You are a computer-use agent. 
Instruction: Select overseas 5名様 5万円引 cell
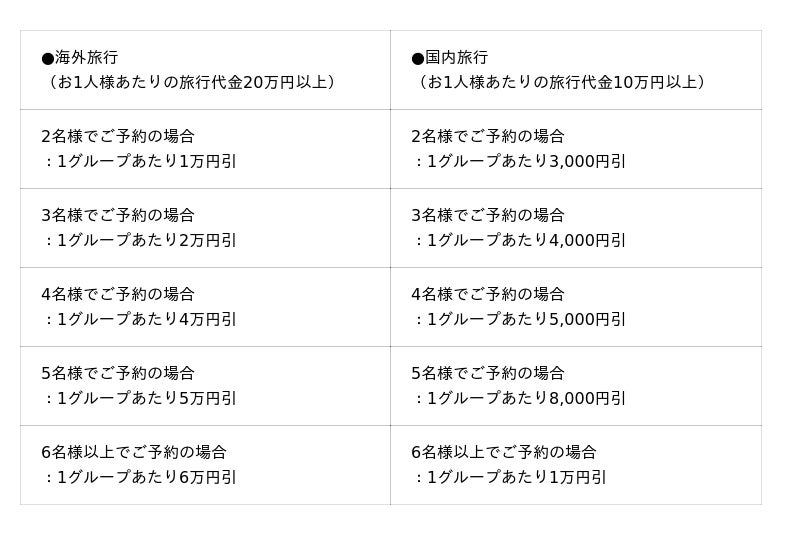tap(205, 386)
